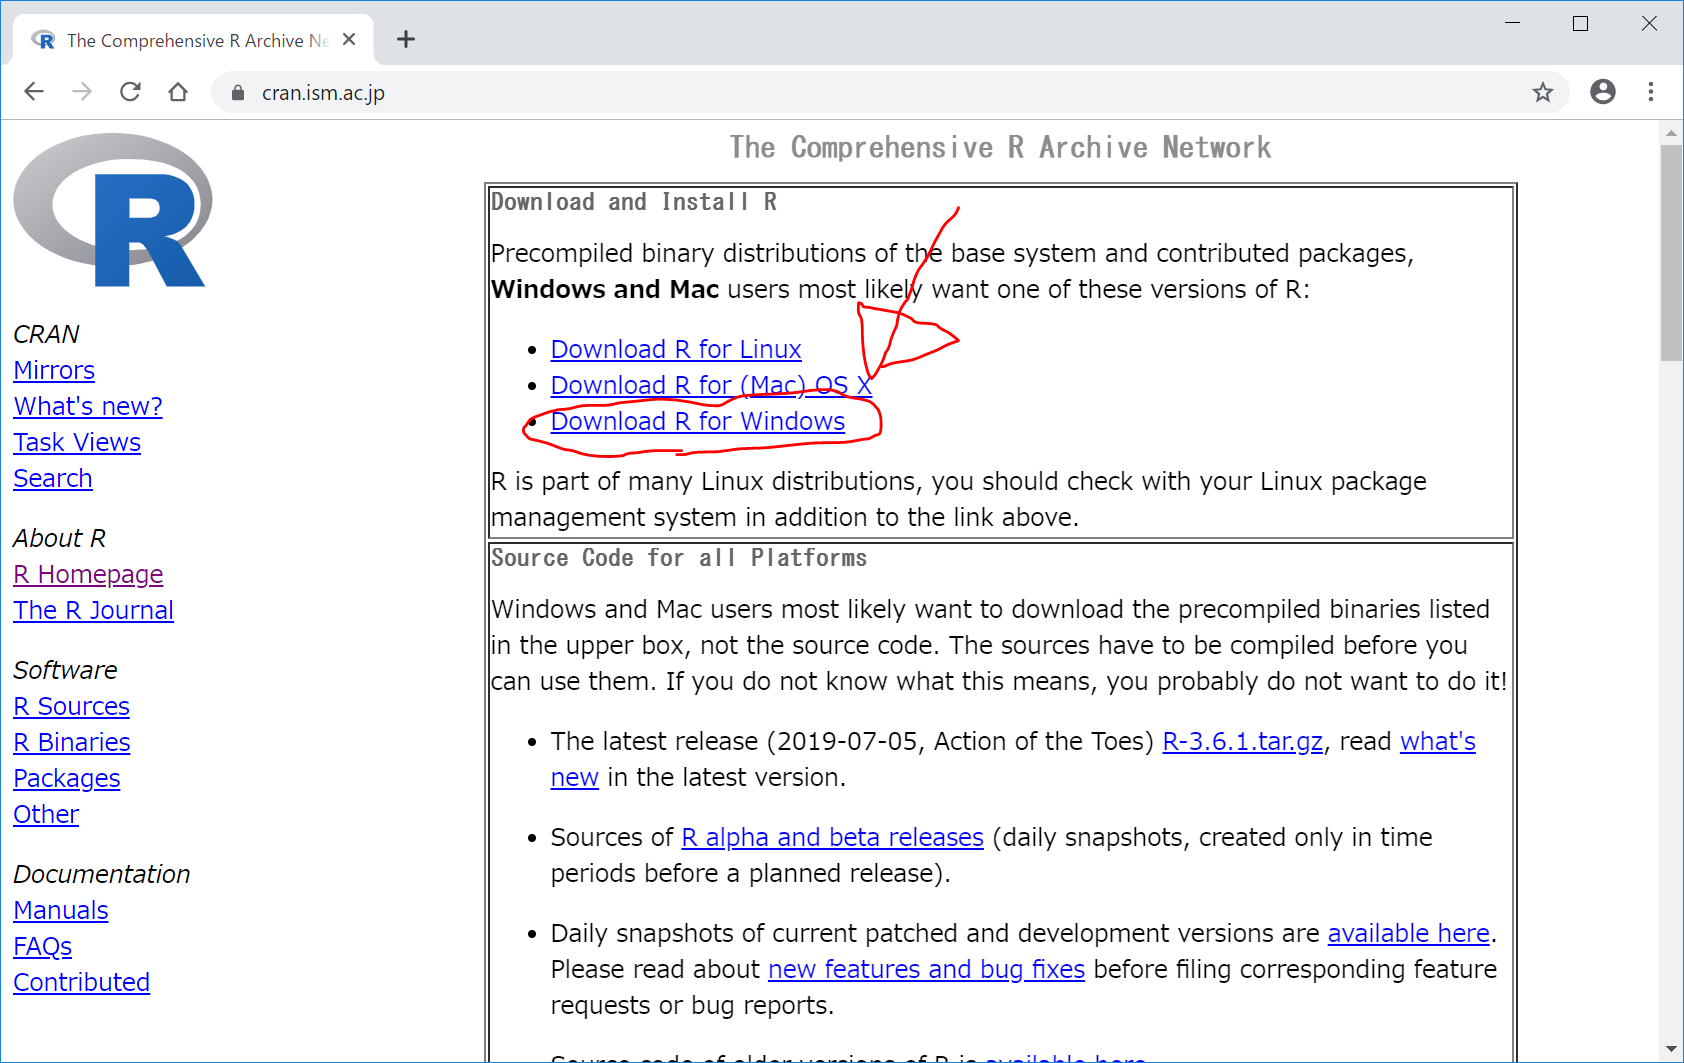The image size is (1684, 1063).
Task: Open the FAQs documentation link
Action: click(43, 946)
